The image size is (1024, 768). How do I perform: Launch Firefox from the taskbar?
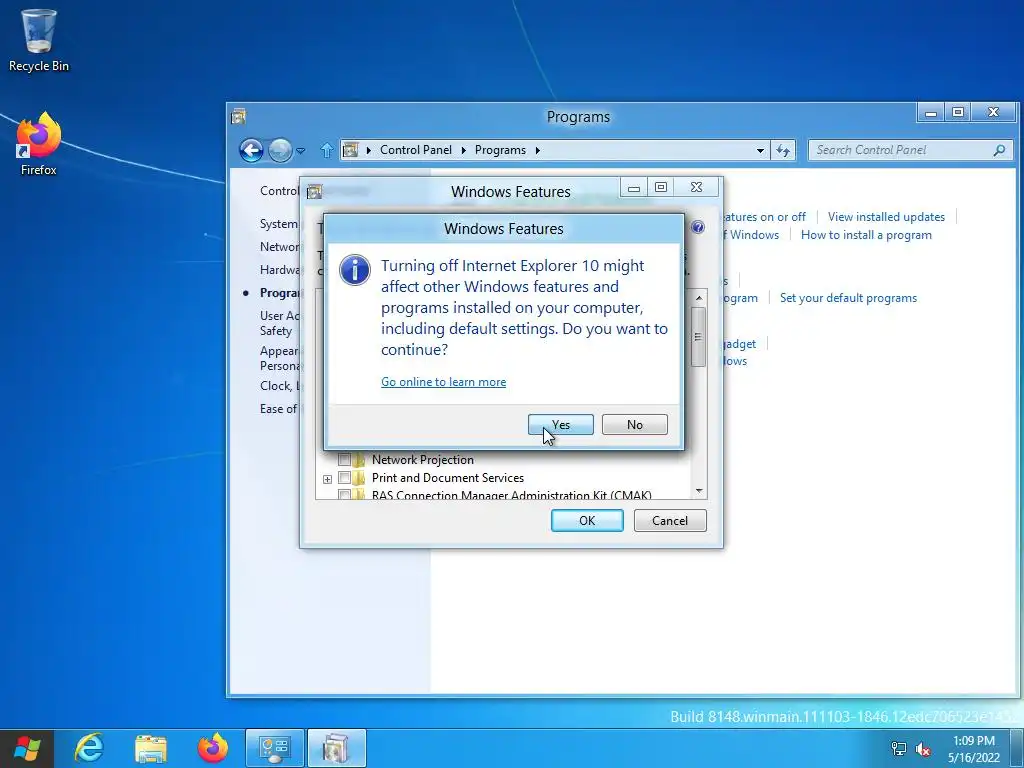coord(213,748)
